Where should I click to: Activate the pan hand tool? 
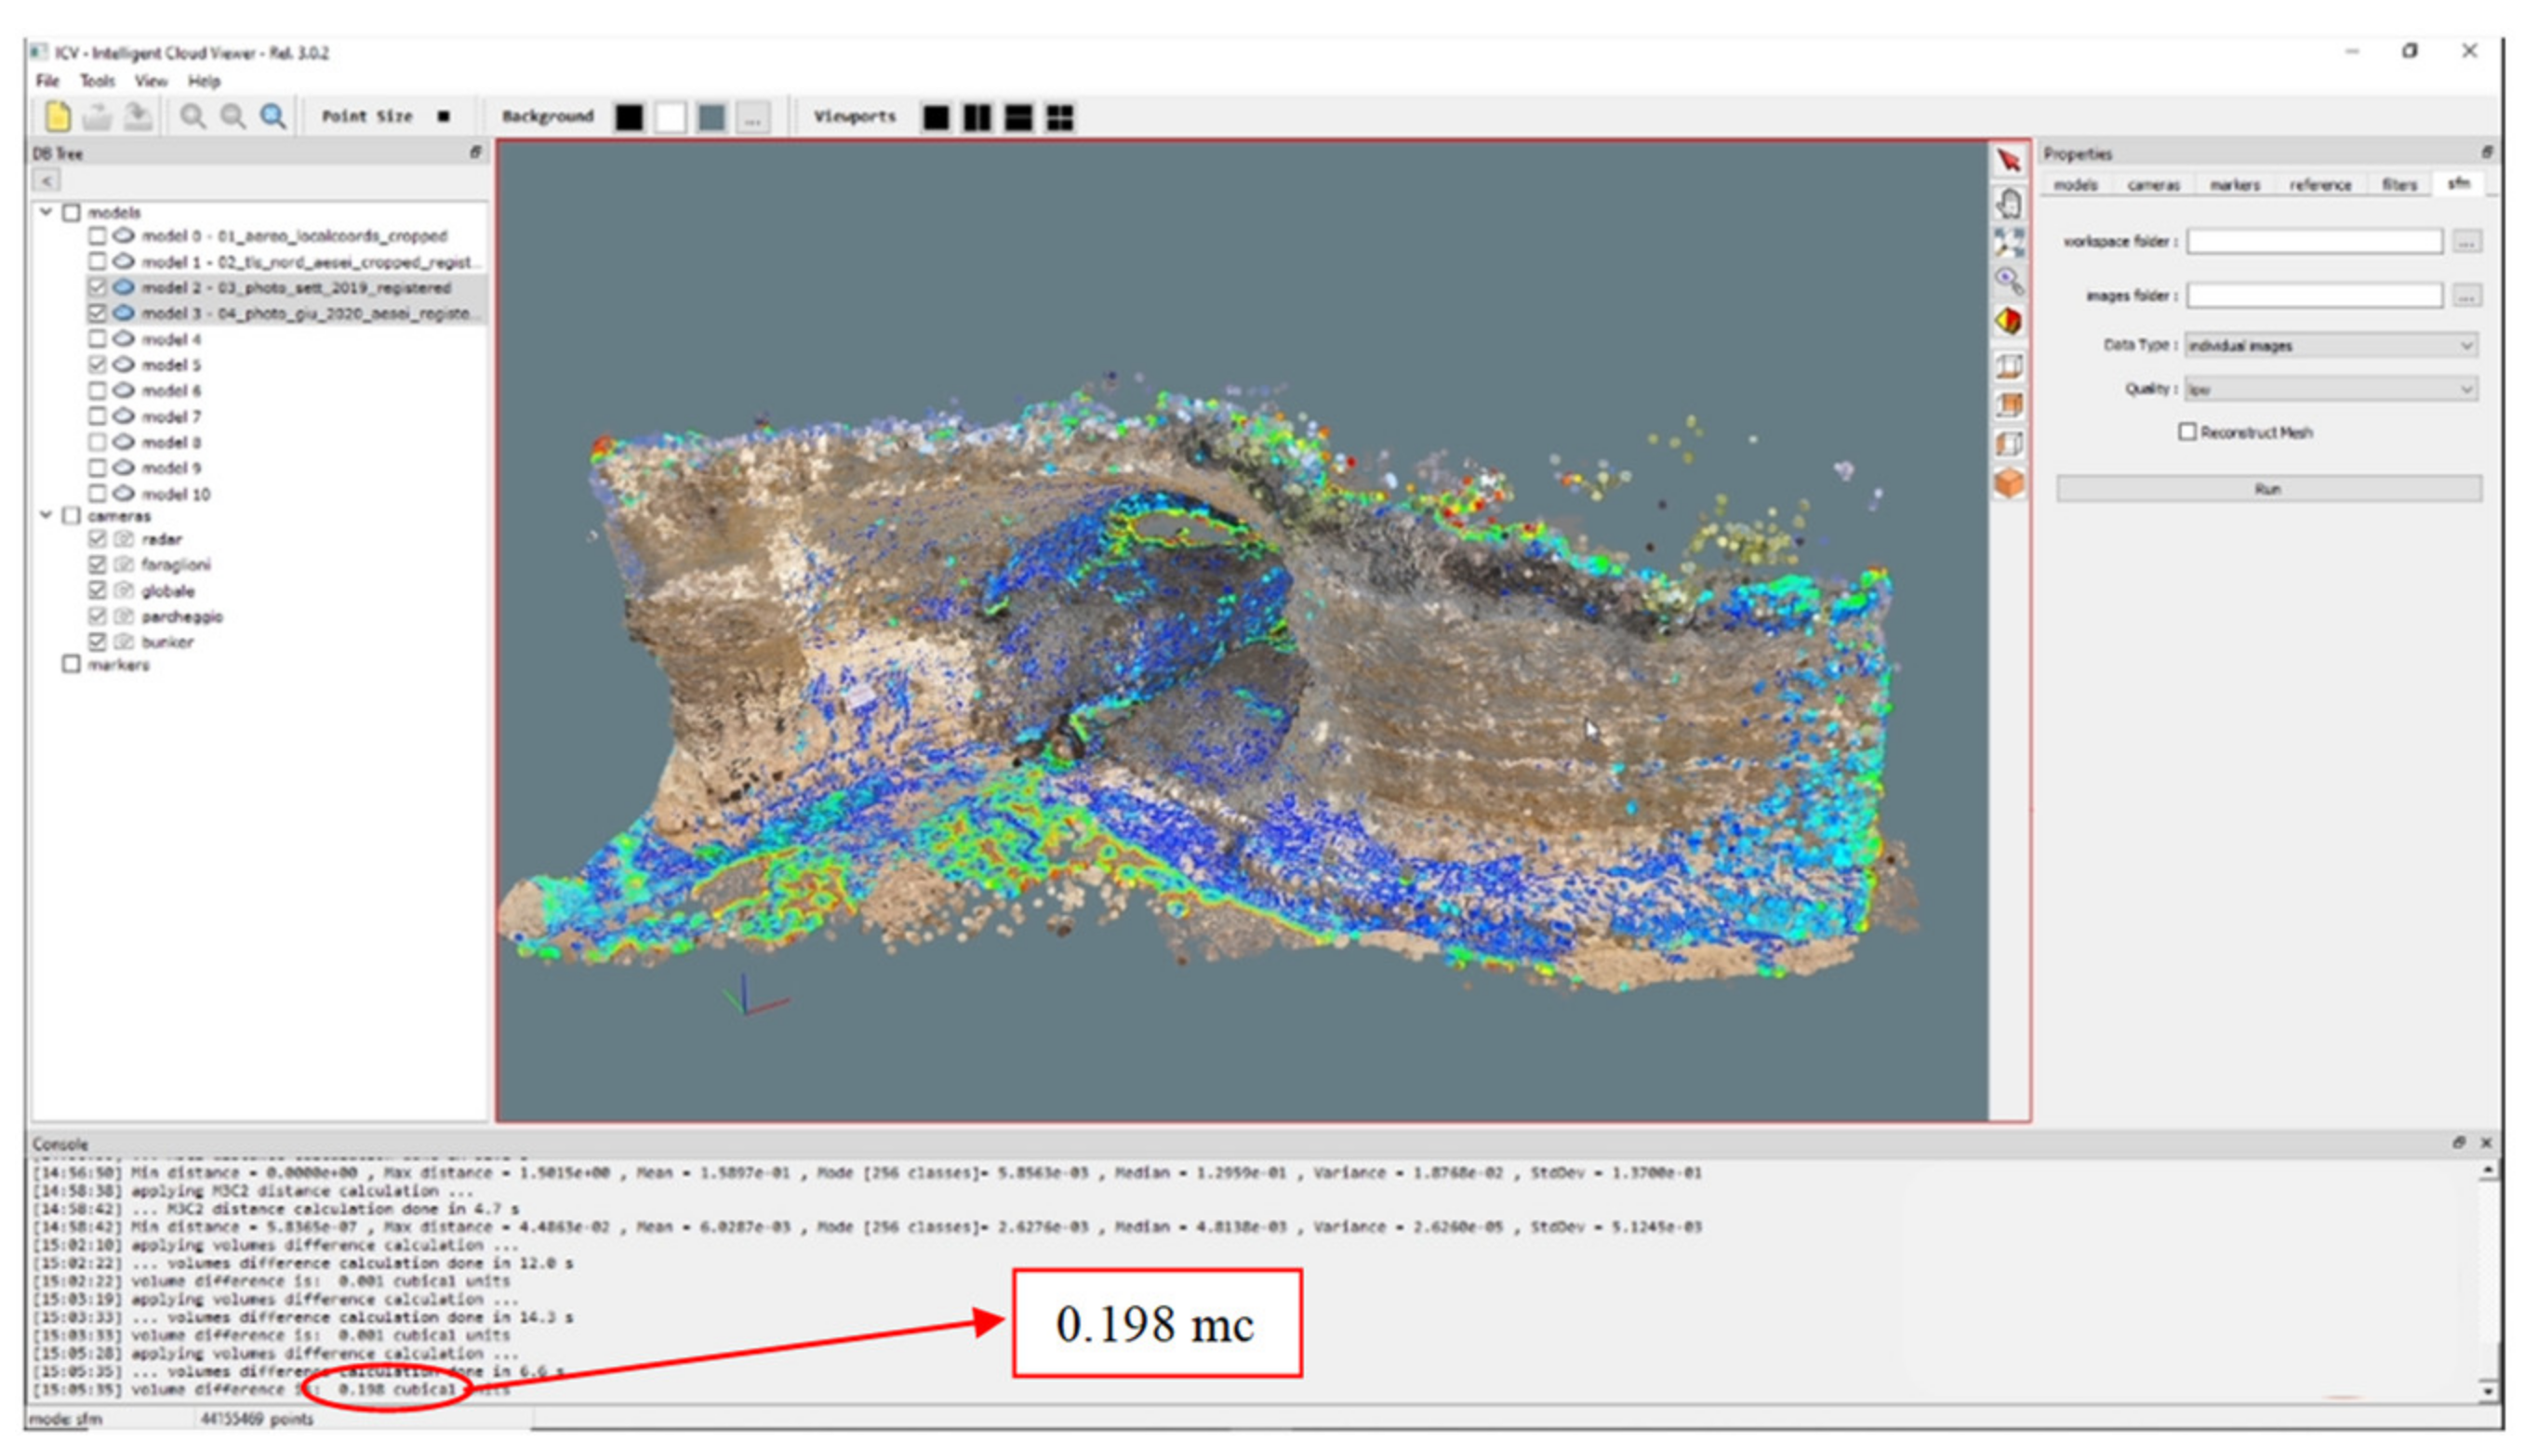pos(2009,201)
